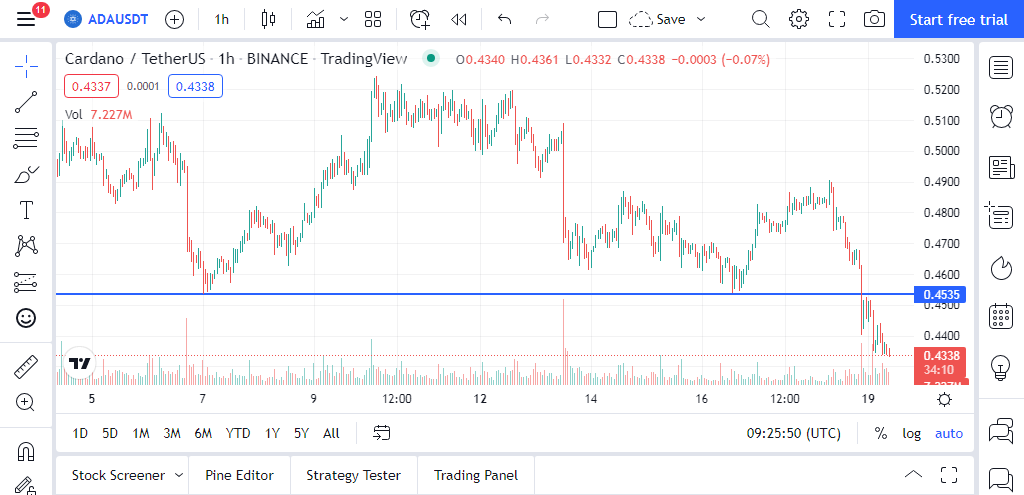Open chart settings gear icon

point(799,20)
